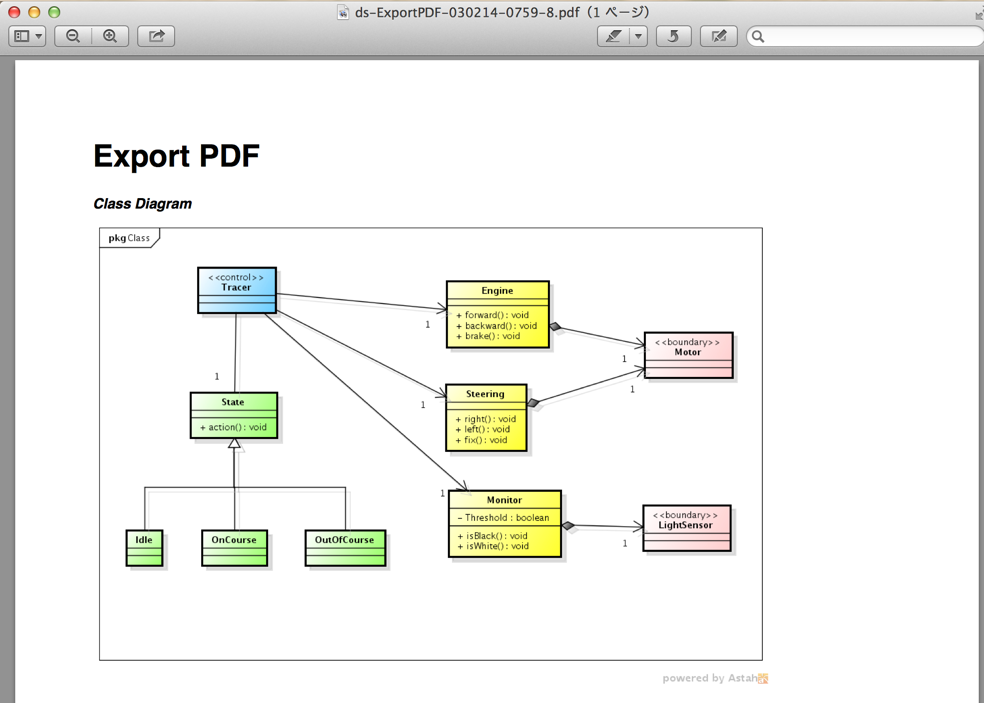Select the State class title
This screenshot has height=703, width=984.
[x=233, y=402]
